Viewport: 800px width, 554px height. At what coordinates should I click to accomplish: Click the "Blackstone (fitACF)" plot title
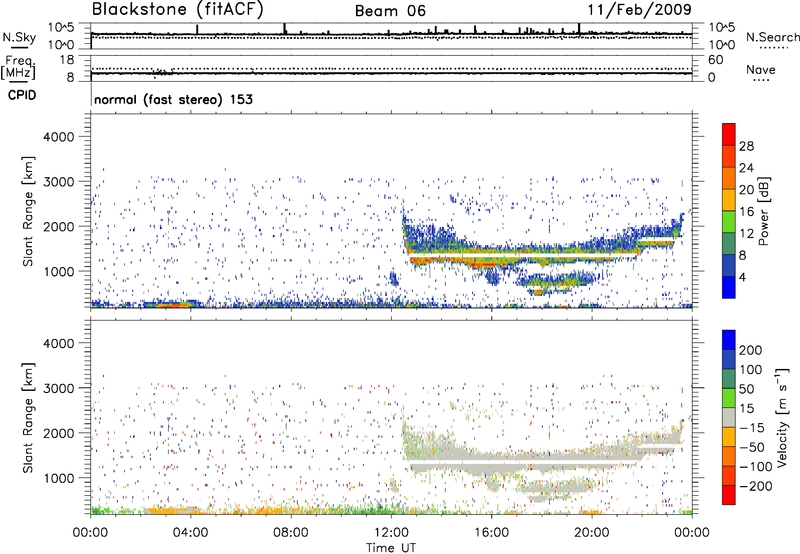pyautogui.click(x=178, y=9)
